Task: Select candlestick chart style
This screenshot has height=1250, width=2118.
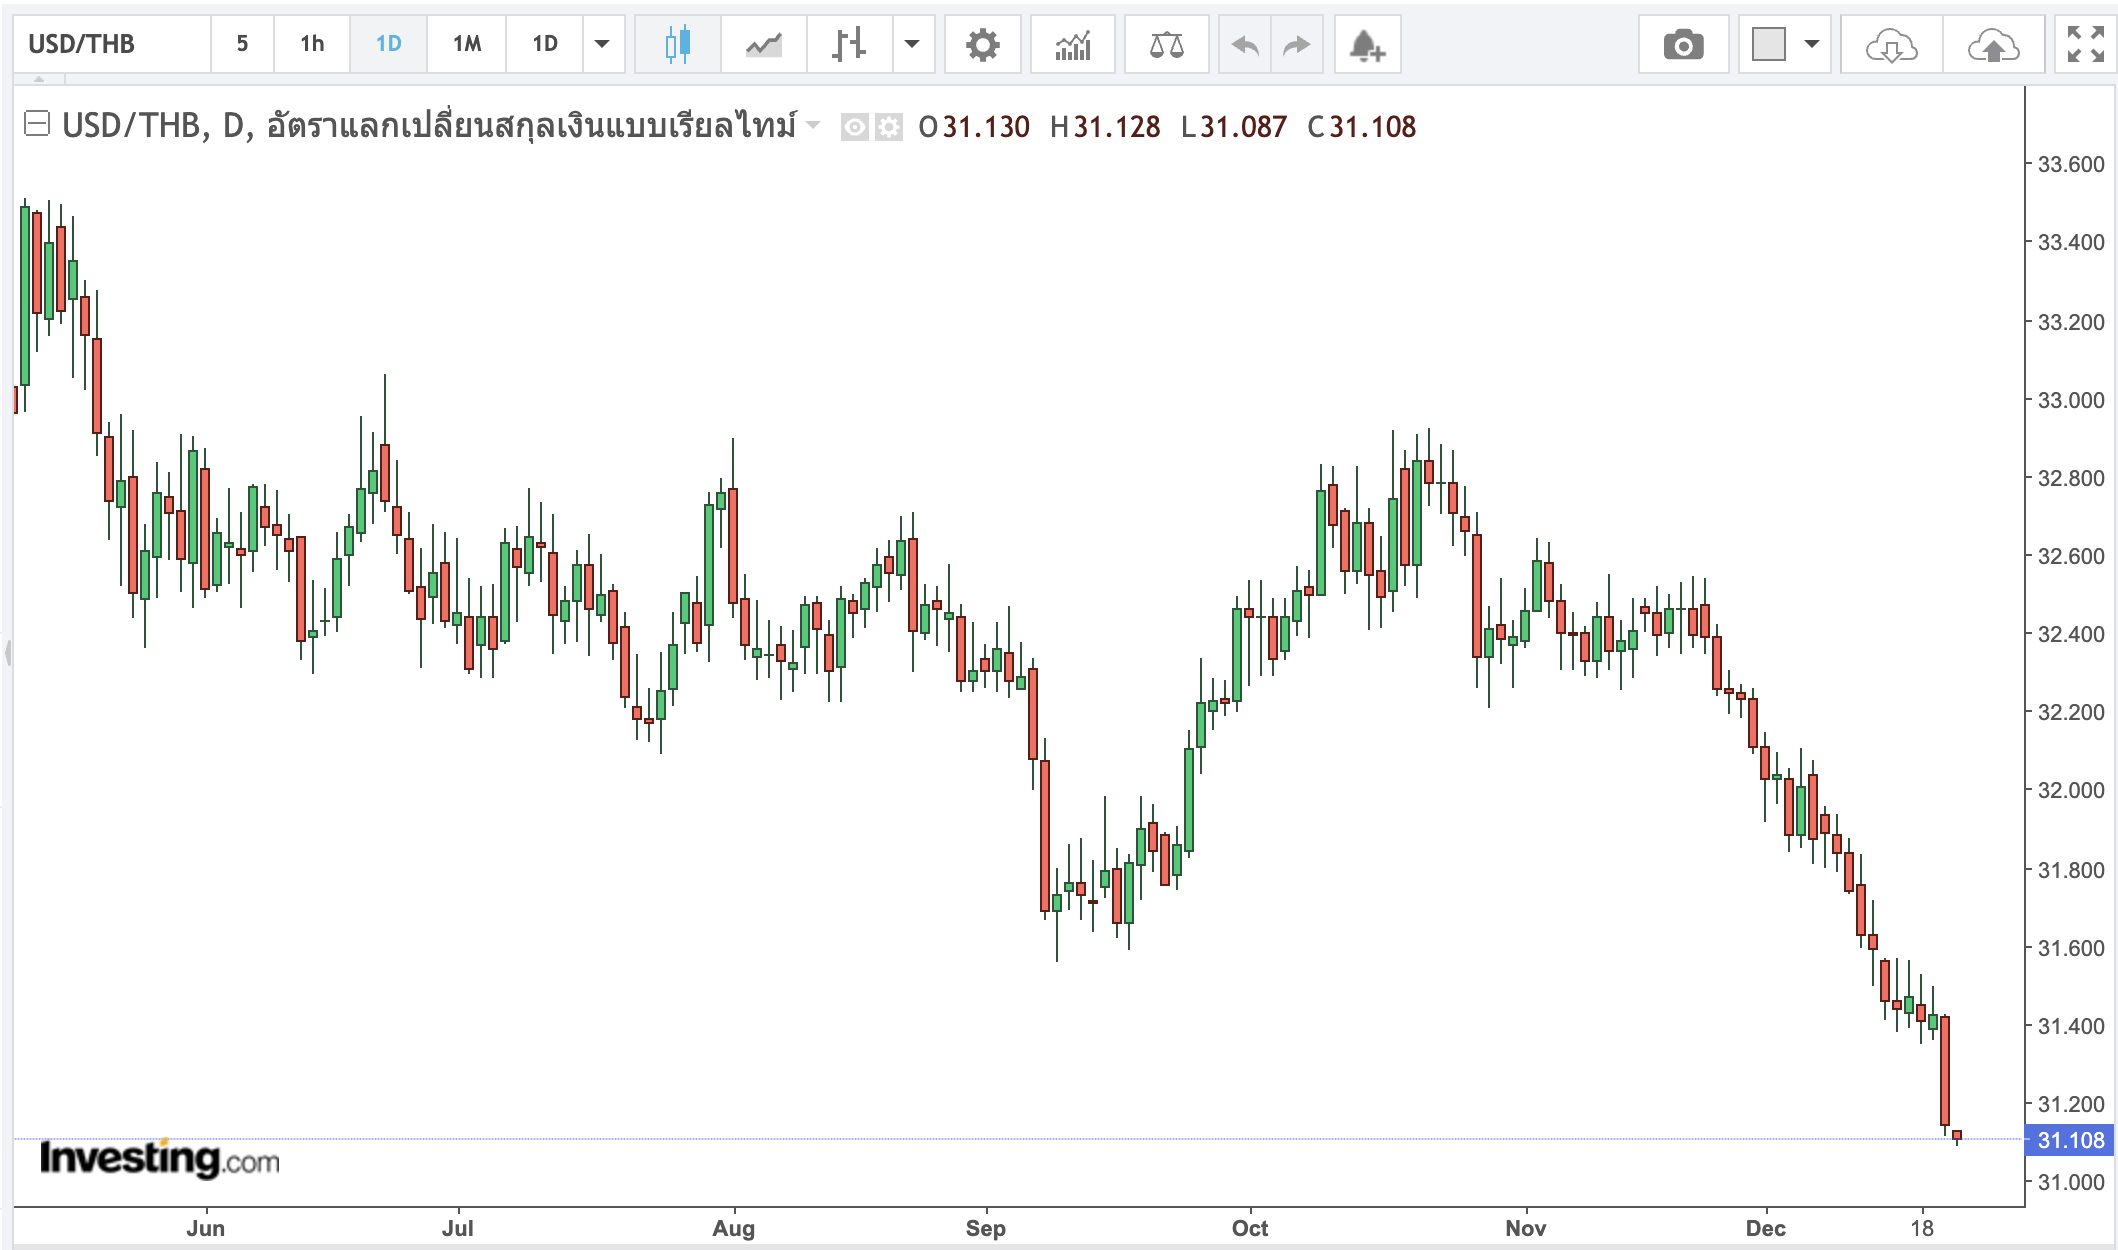Action: click(x=678, y=44)
